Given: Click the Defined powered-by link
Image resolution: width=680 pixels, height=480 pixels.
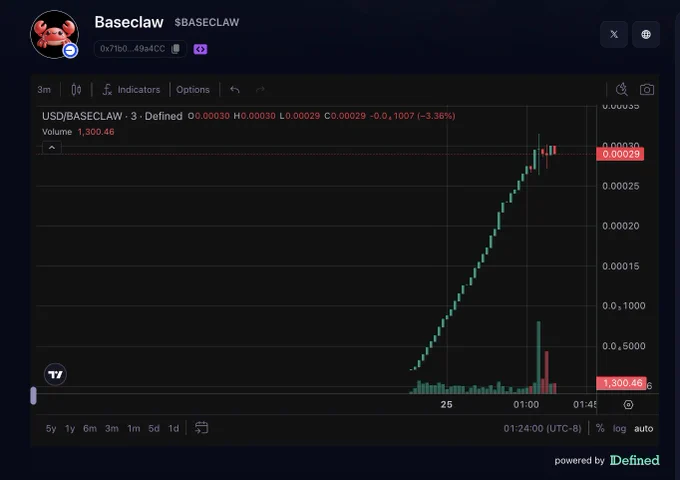Looking at the screenshot, I should 634,460.
